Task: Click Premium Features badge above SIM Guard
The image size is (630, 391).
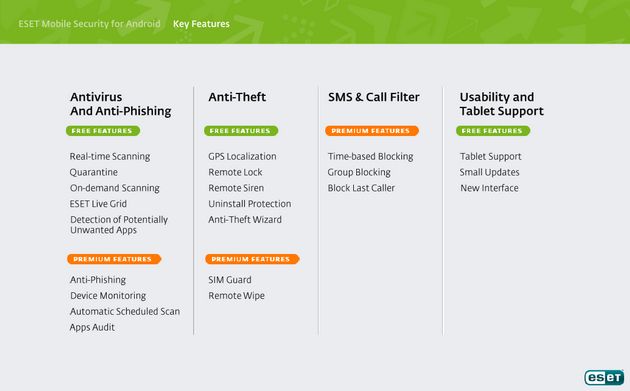Action: (252, 259)
